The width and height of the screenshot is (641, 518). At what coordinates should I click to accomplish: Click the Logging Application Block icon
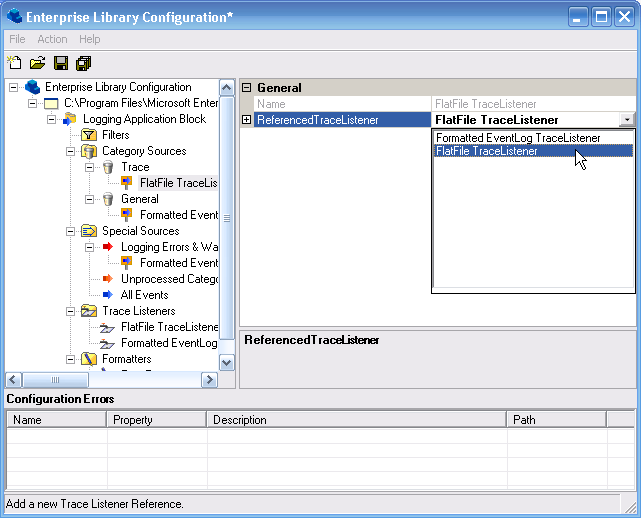[70, 119]
